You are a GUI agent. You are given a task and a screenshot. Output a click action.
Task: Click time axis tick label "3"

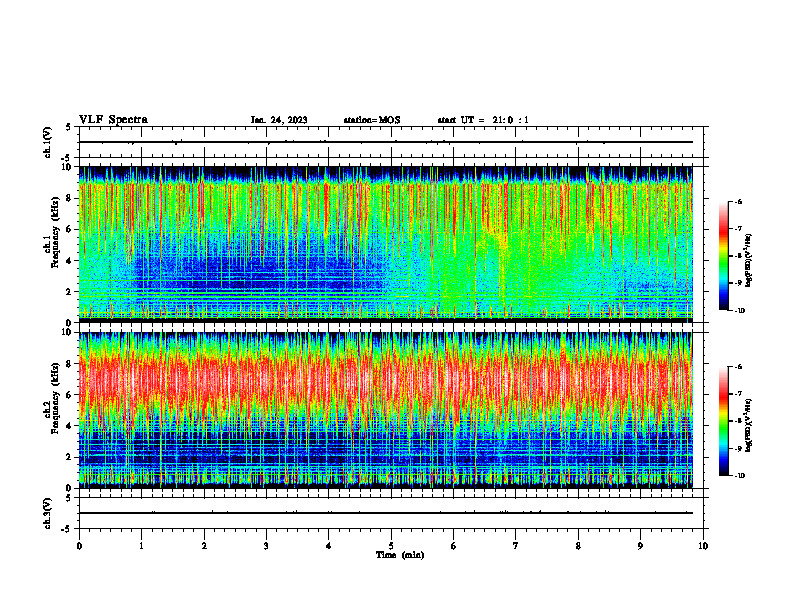[x=266, y=546]
